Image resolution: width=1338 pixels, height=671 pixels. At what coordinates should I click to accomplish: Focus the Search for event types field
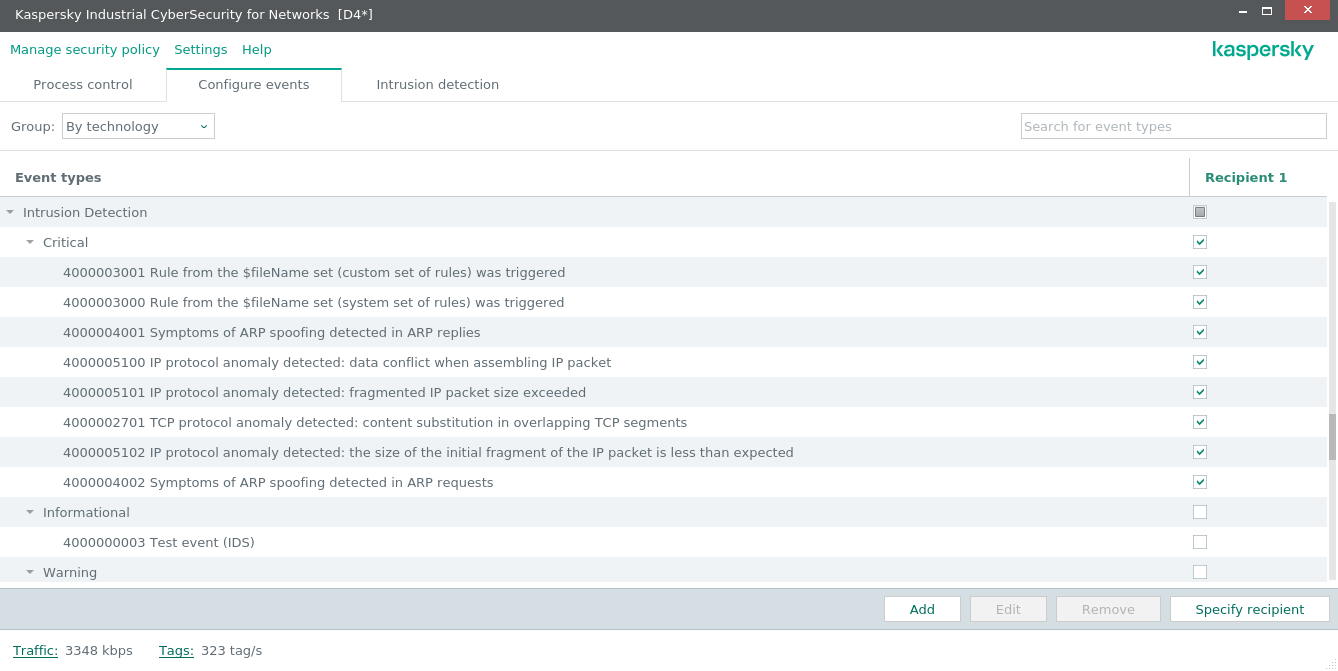coord(1173,126)
